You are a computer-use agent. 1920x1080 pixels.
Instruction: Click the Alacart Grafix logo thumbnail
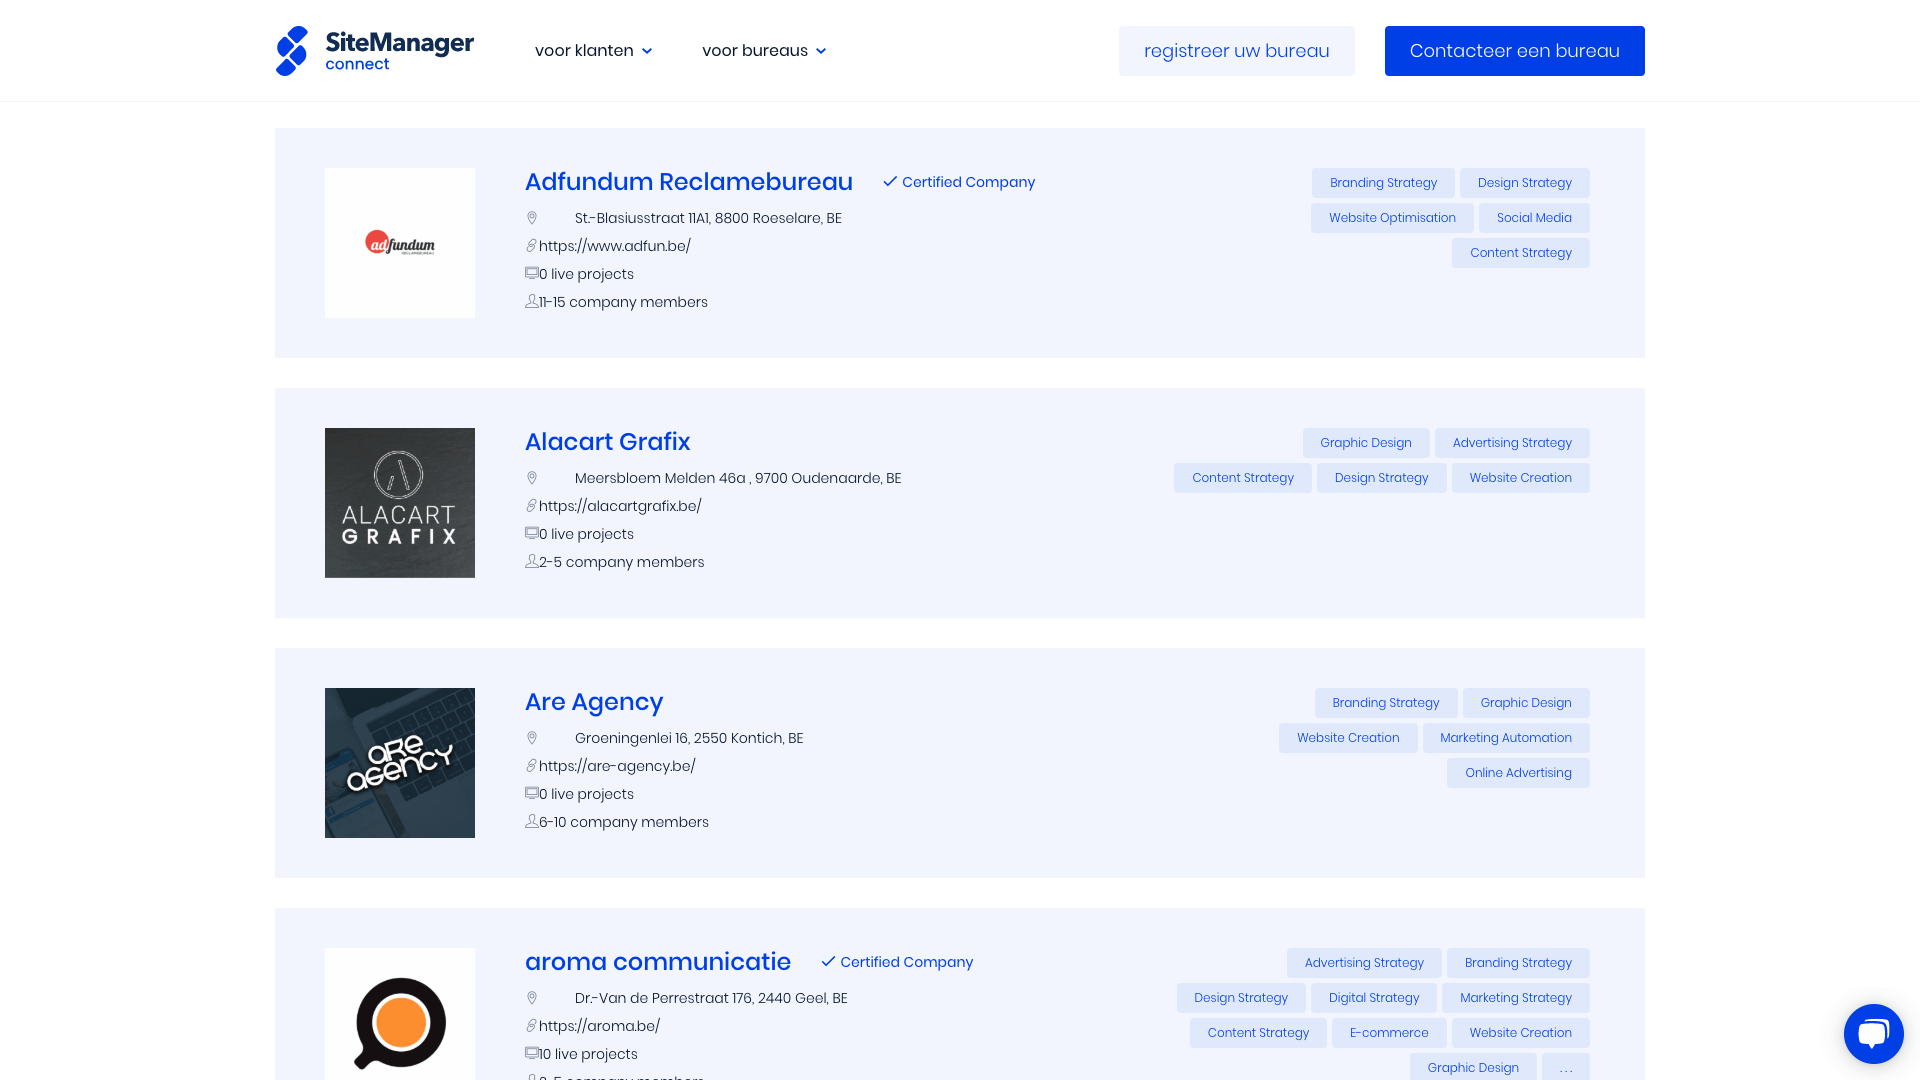coord(400,503)
